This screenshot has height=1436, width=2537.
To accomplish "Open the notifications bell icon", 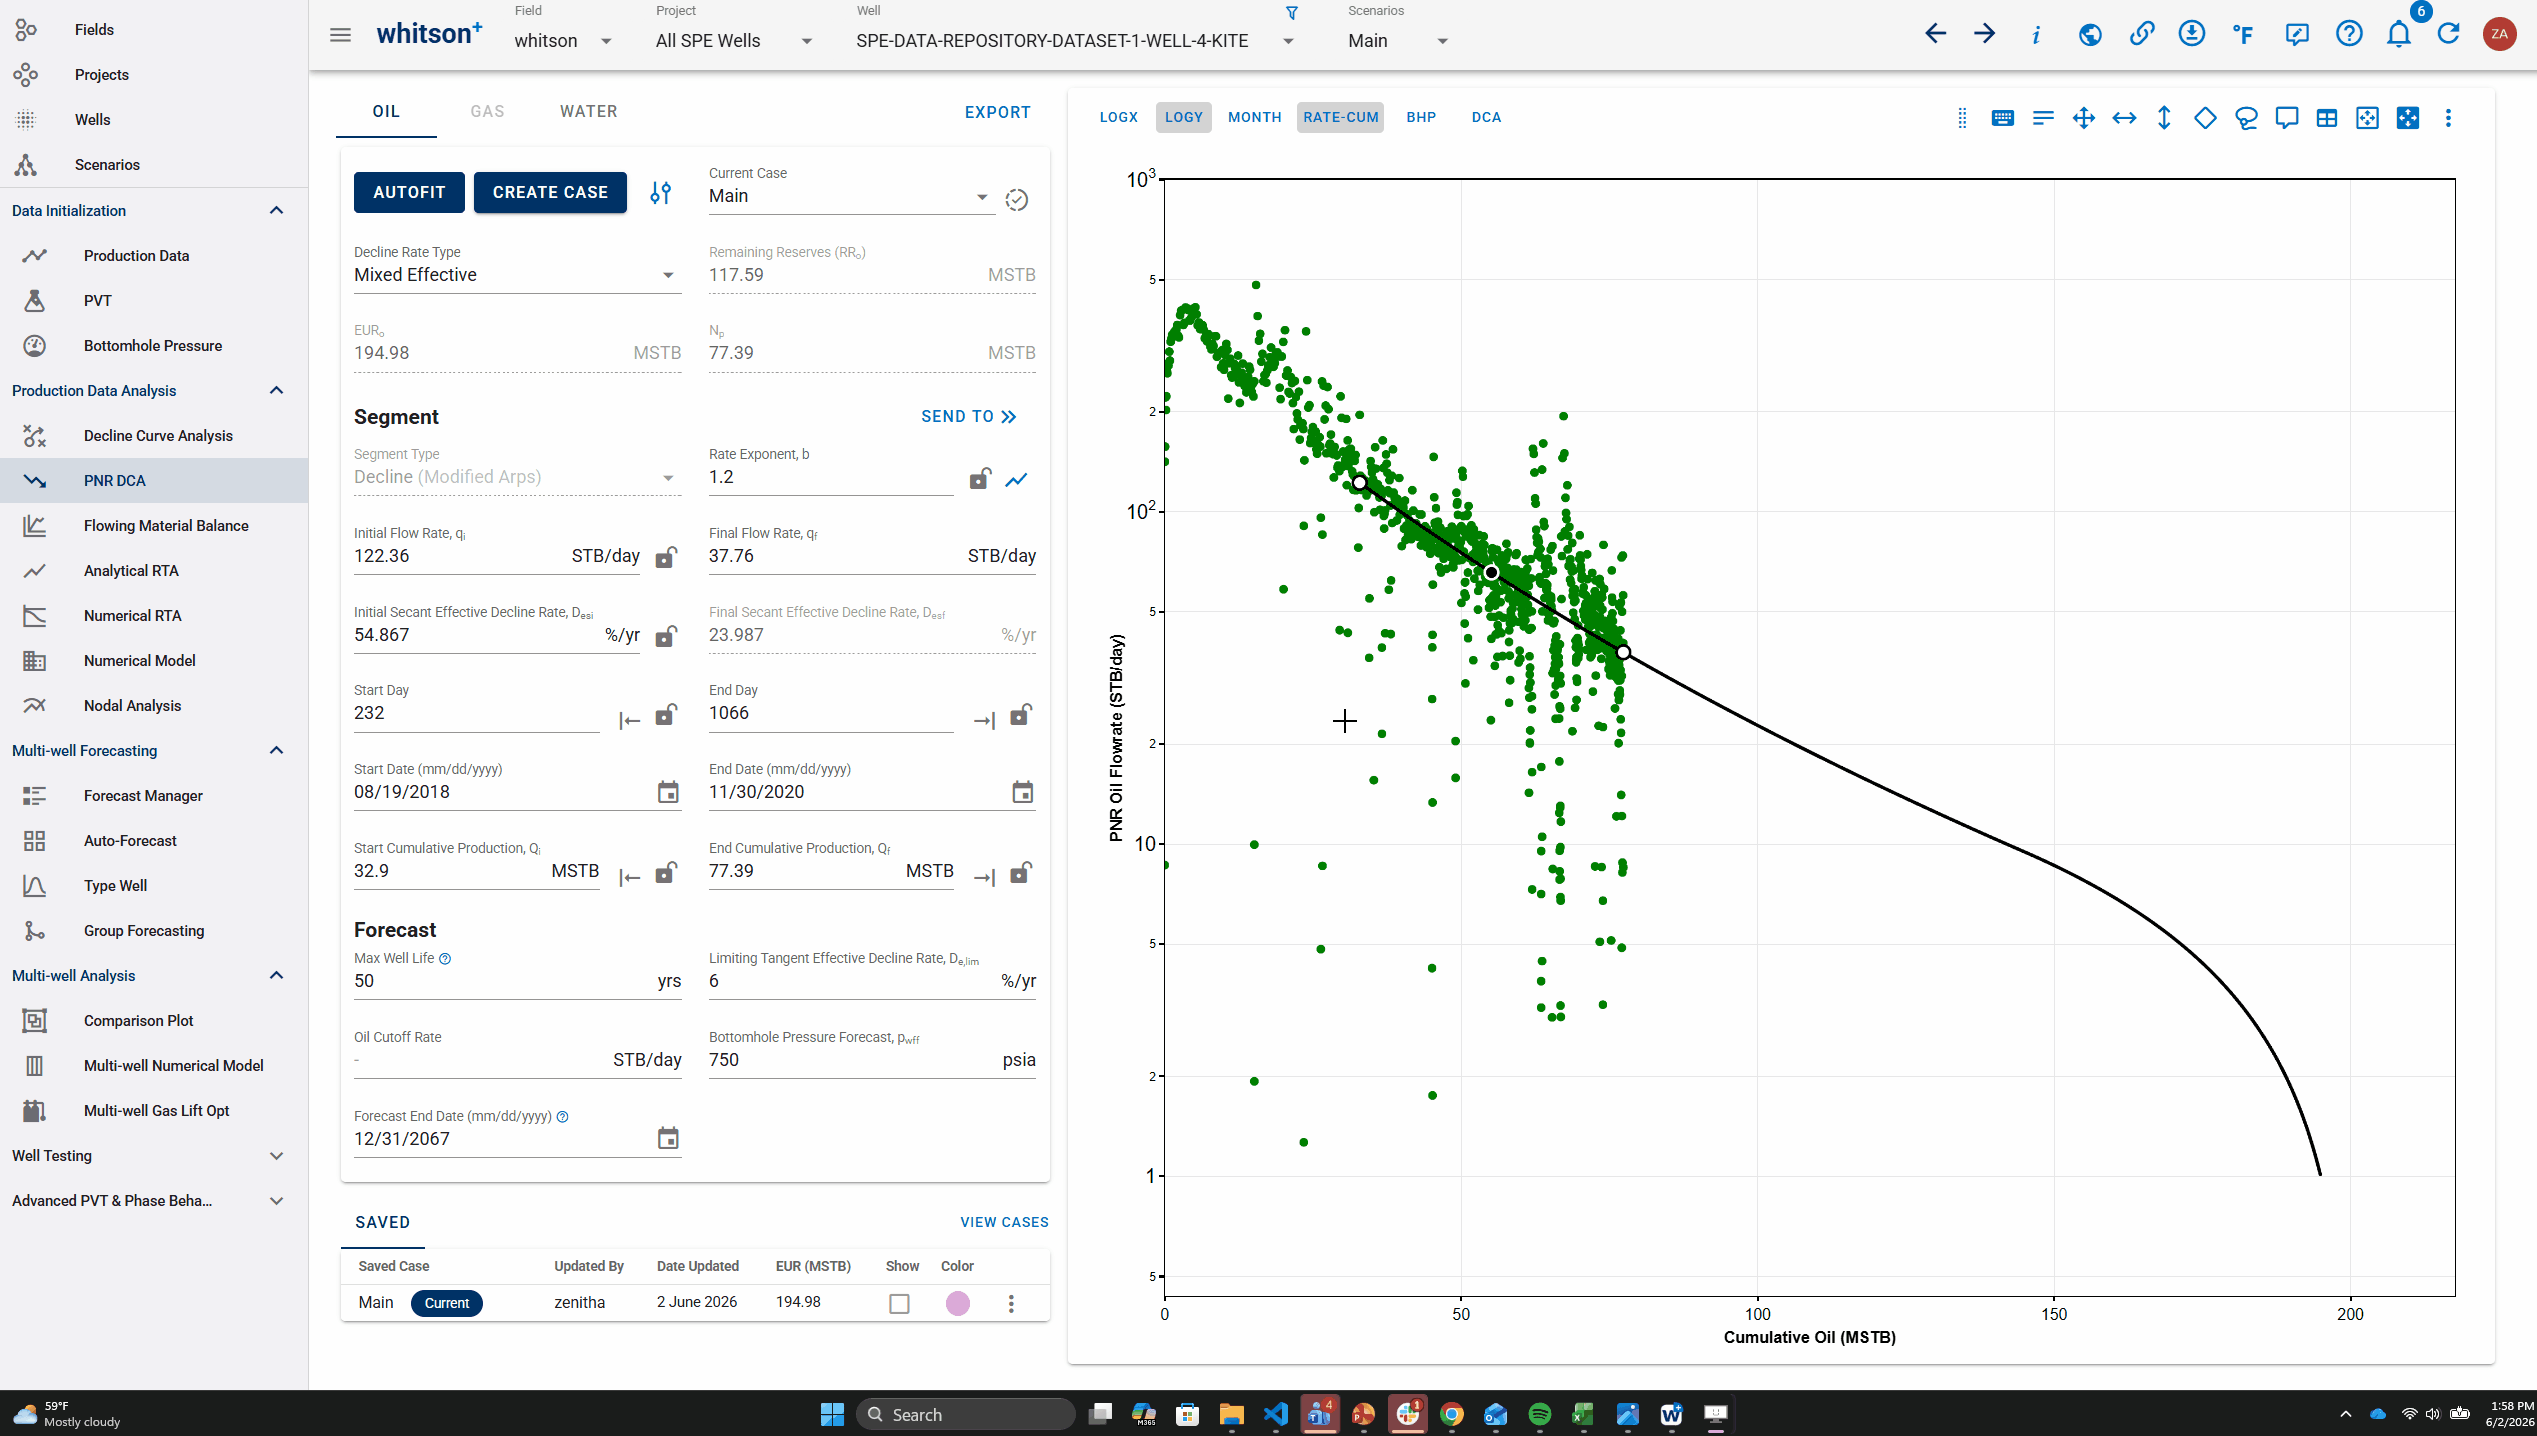I will click(x=2398, y=35).
